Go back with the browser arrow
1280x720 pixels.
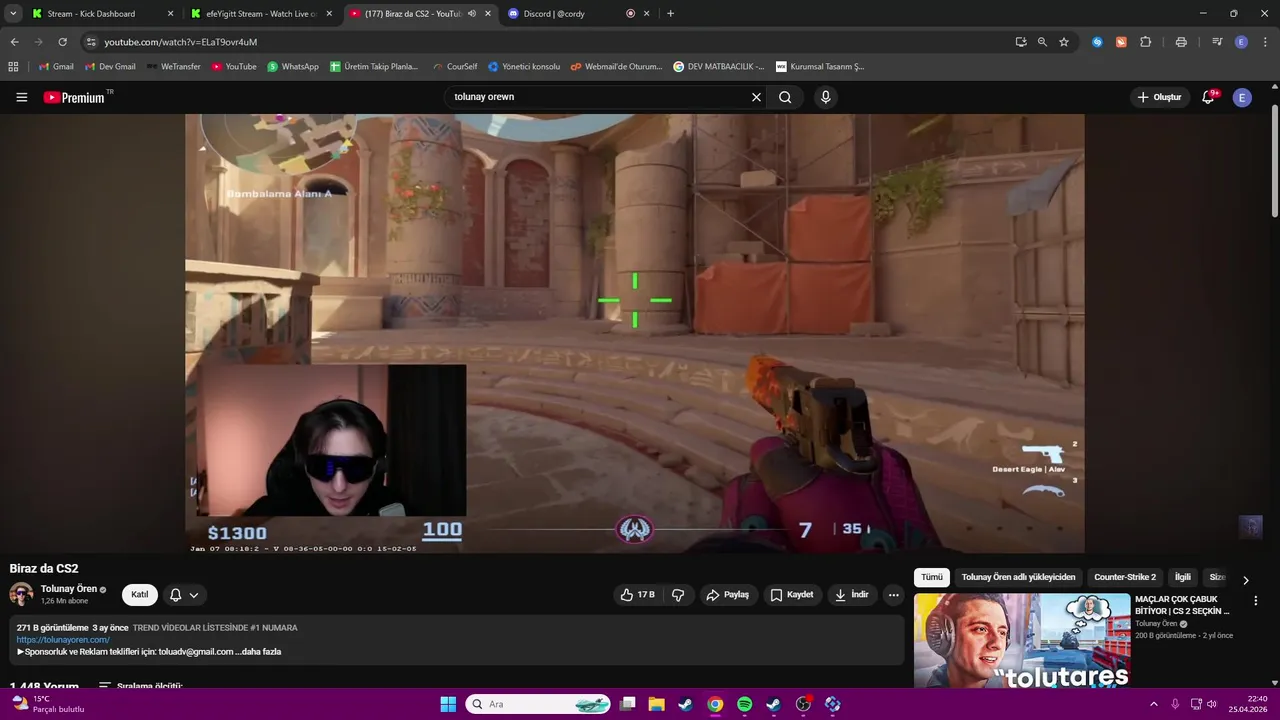click(14, 42)
